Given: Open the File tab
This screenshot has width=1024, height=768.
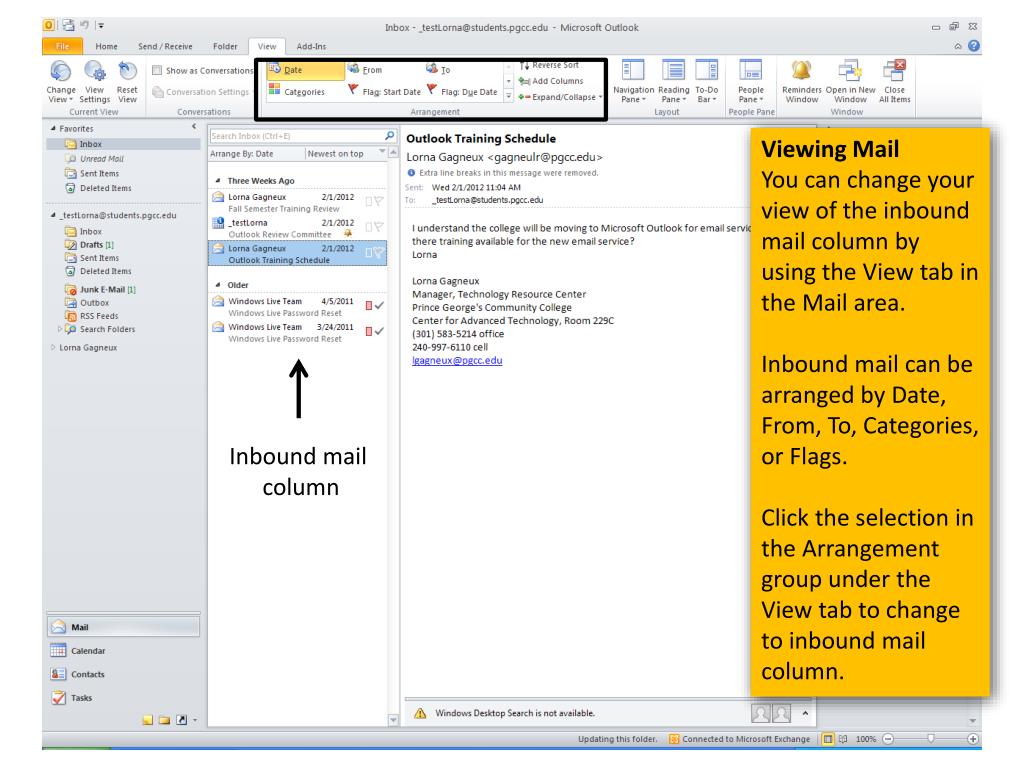Looking at the screenshot, I should [63, 46].
